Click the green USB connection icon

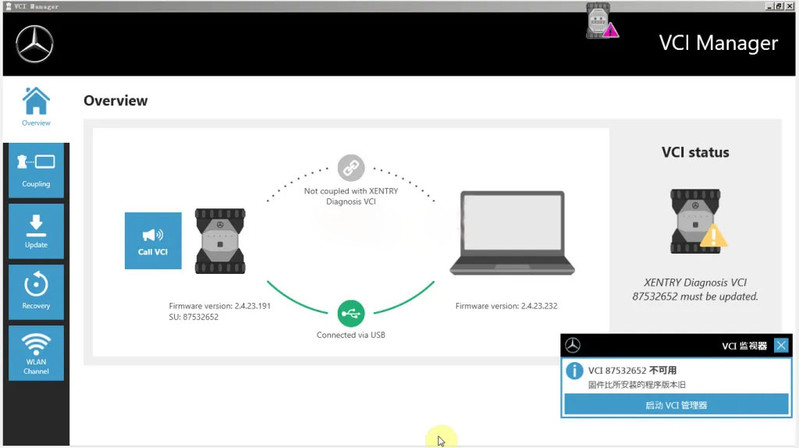coord(351,313)
